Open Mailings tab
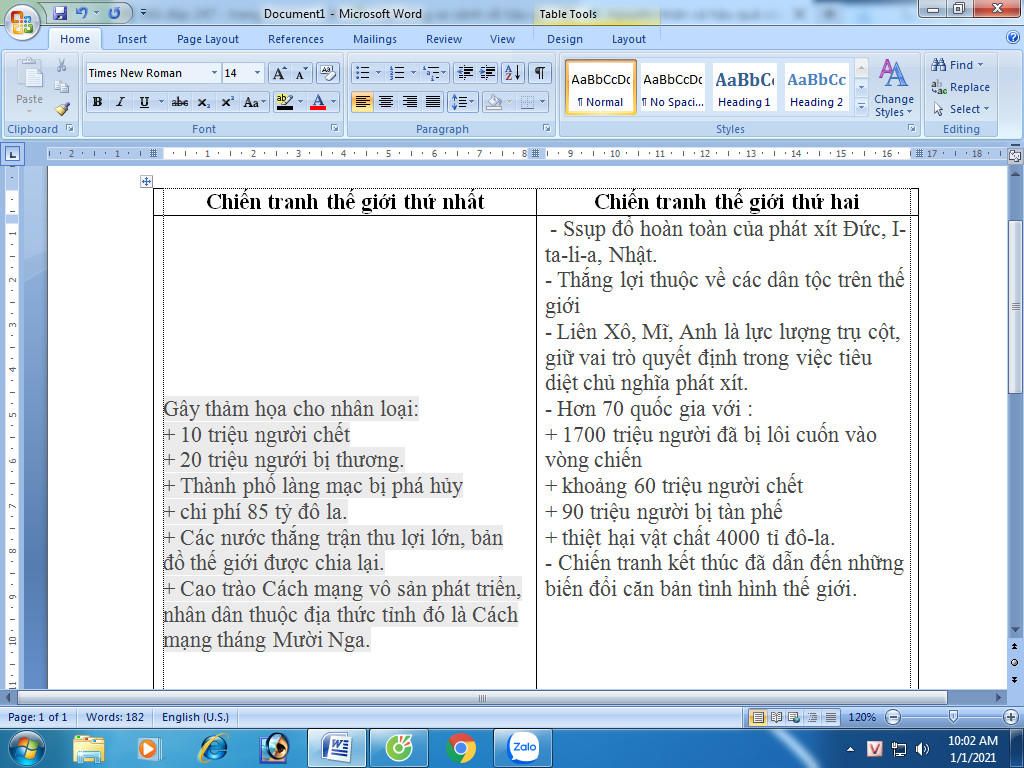Image resolution: width=1024 pixels, height=768 pixels. [375, 39]
